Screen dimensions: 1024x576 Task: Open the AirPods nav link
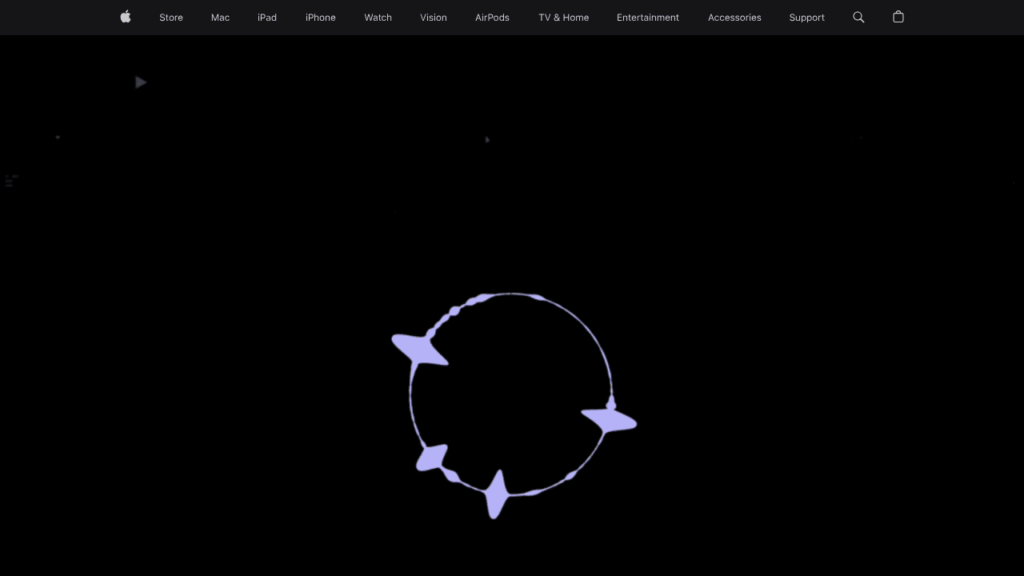[492, 18]
